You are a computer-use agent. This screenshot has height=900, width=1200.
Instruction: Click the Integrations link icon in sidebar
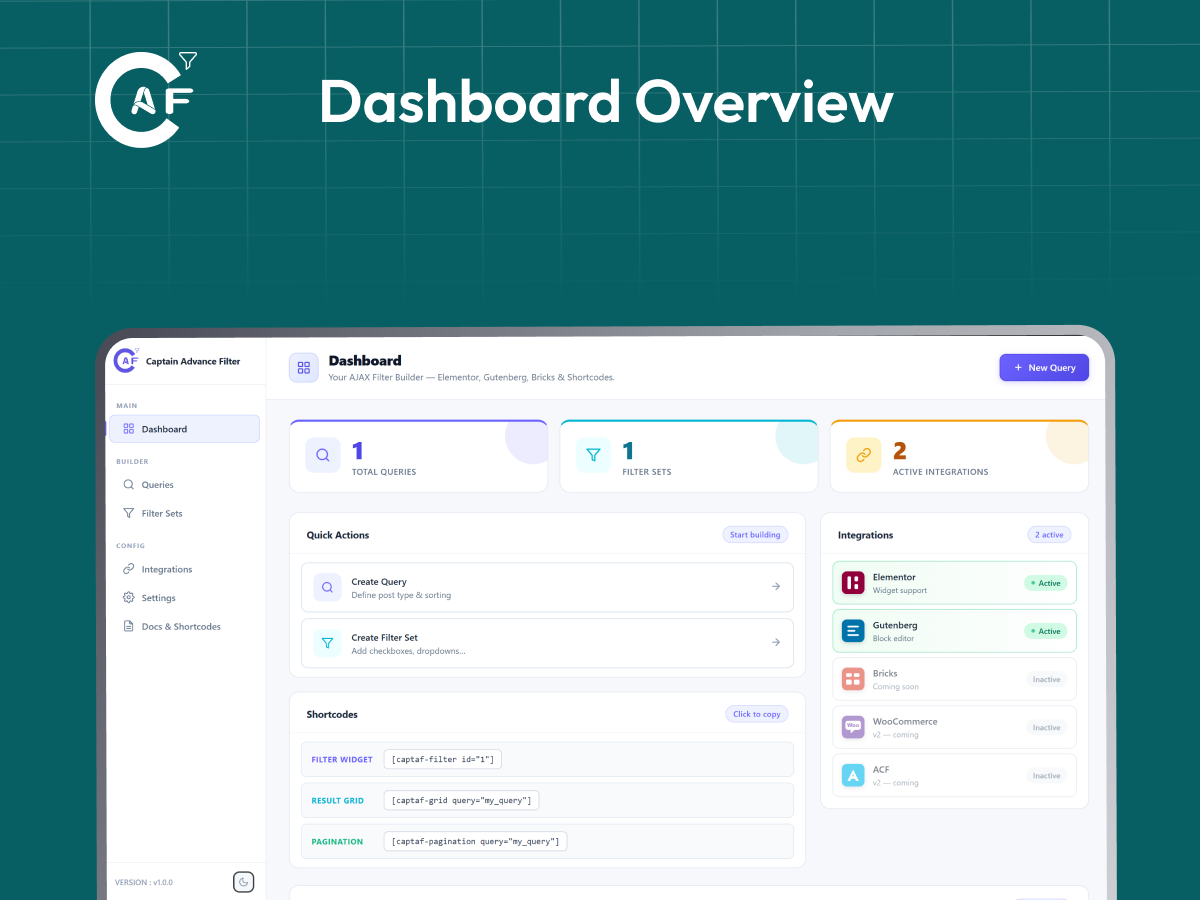pyautogui.click(x=129, y=569)
